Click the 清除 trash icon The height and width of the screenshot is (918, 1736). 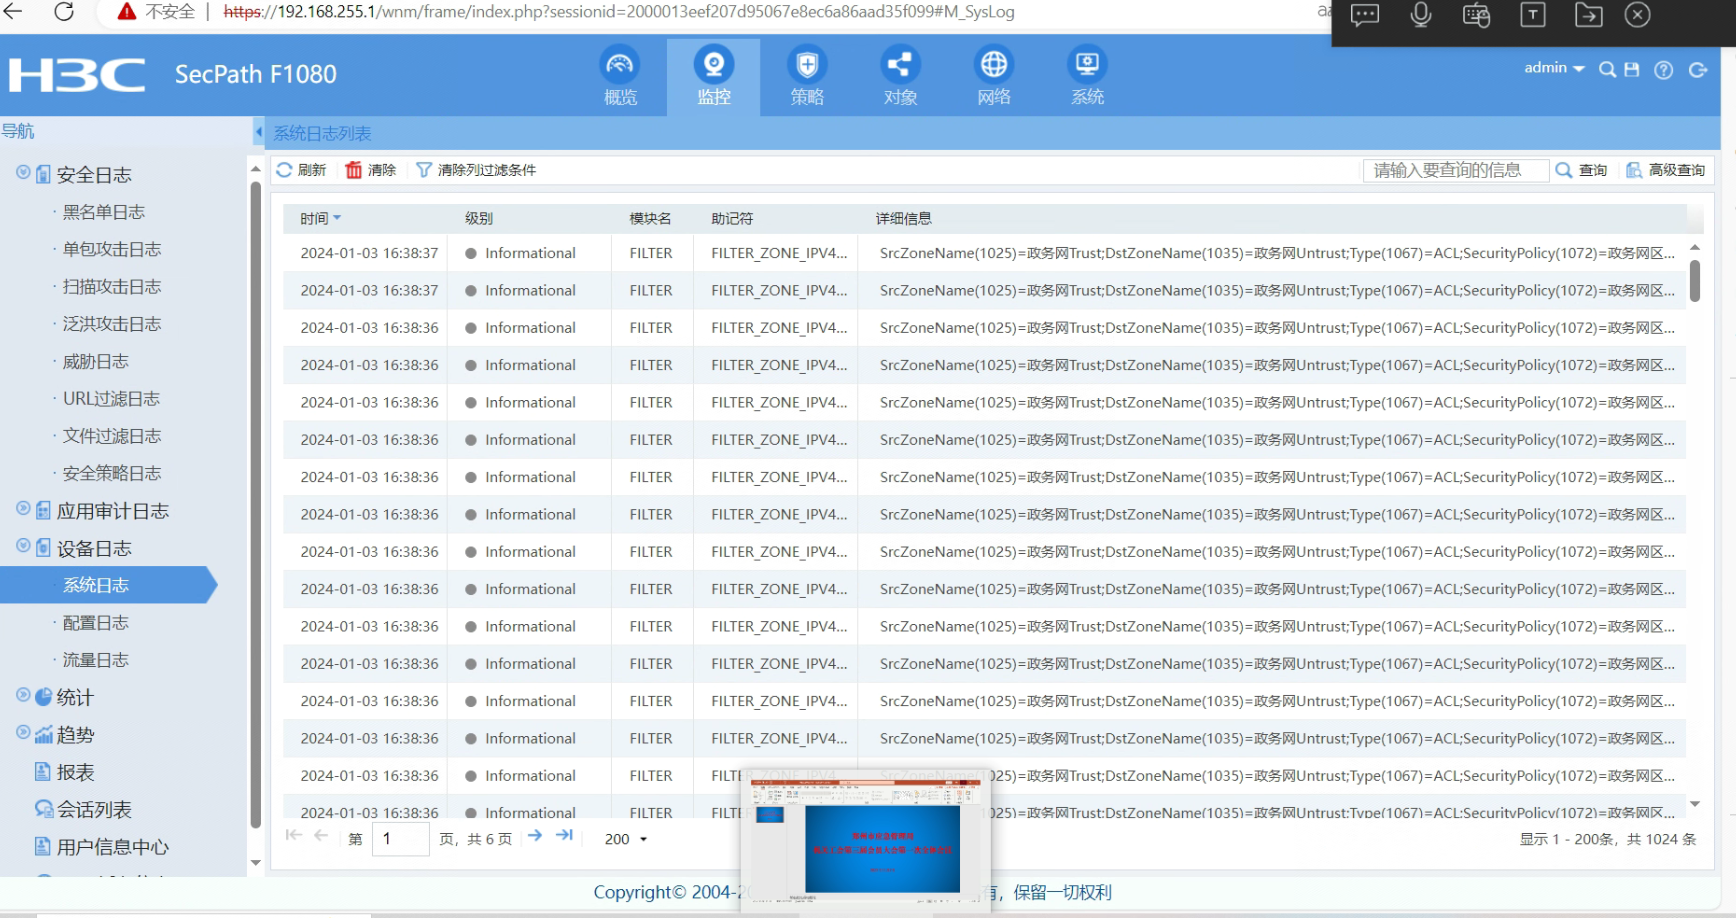coord(354,170)
